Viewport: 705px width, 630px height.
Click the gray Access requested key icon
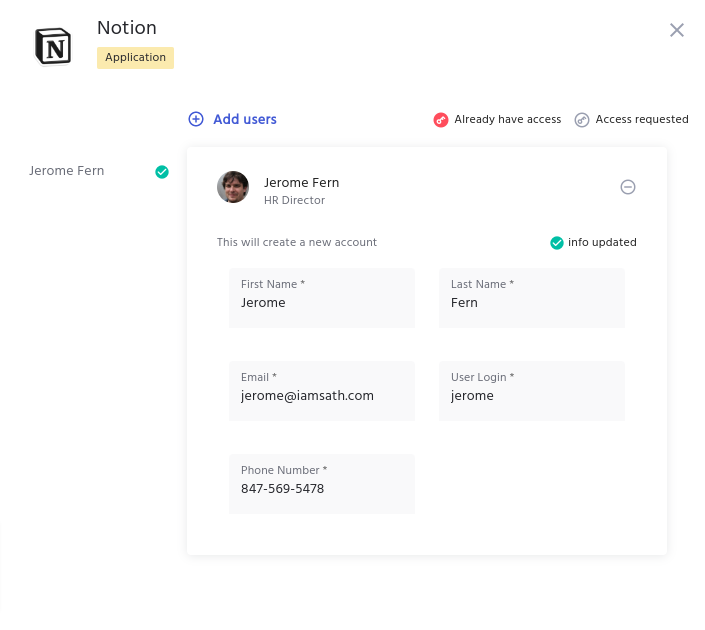coord(582,120)
